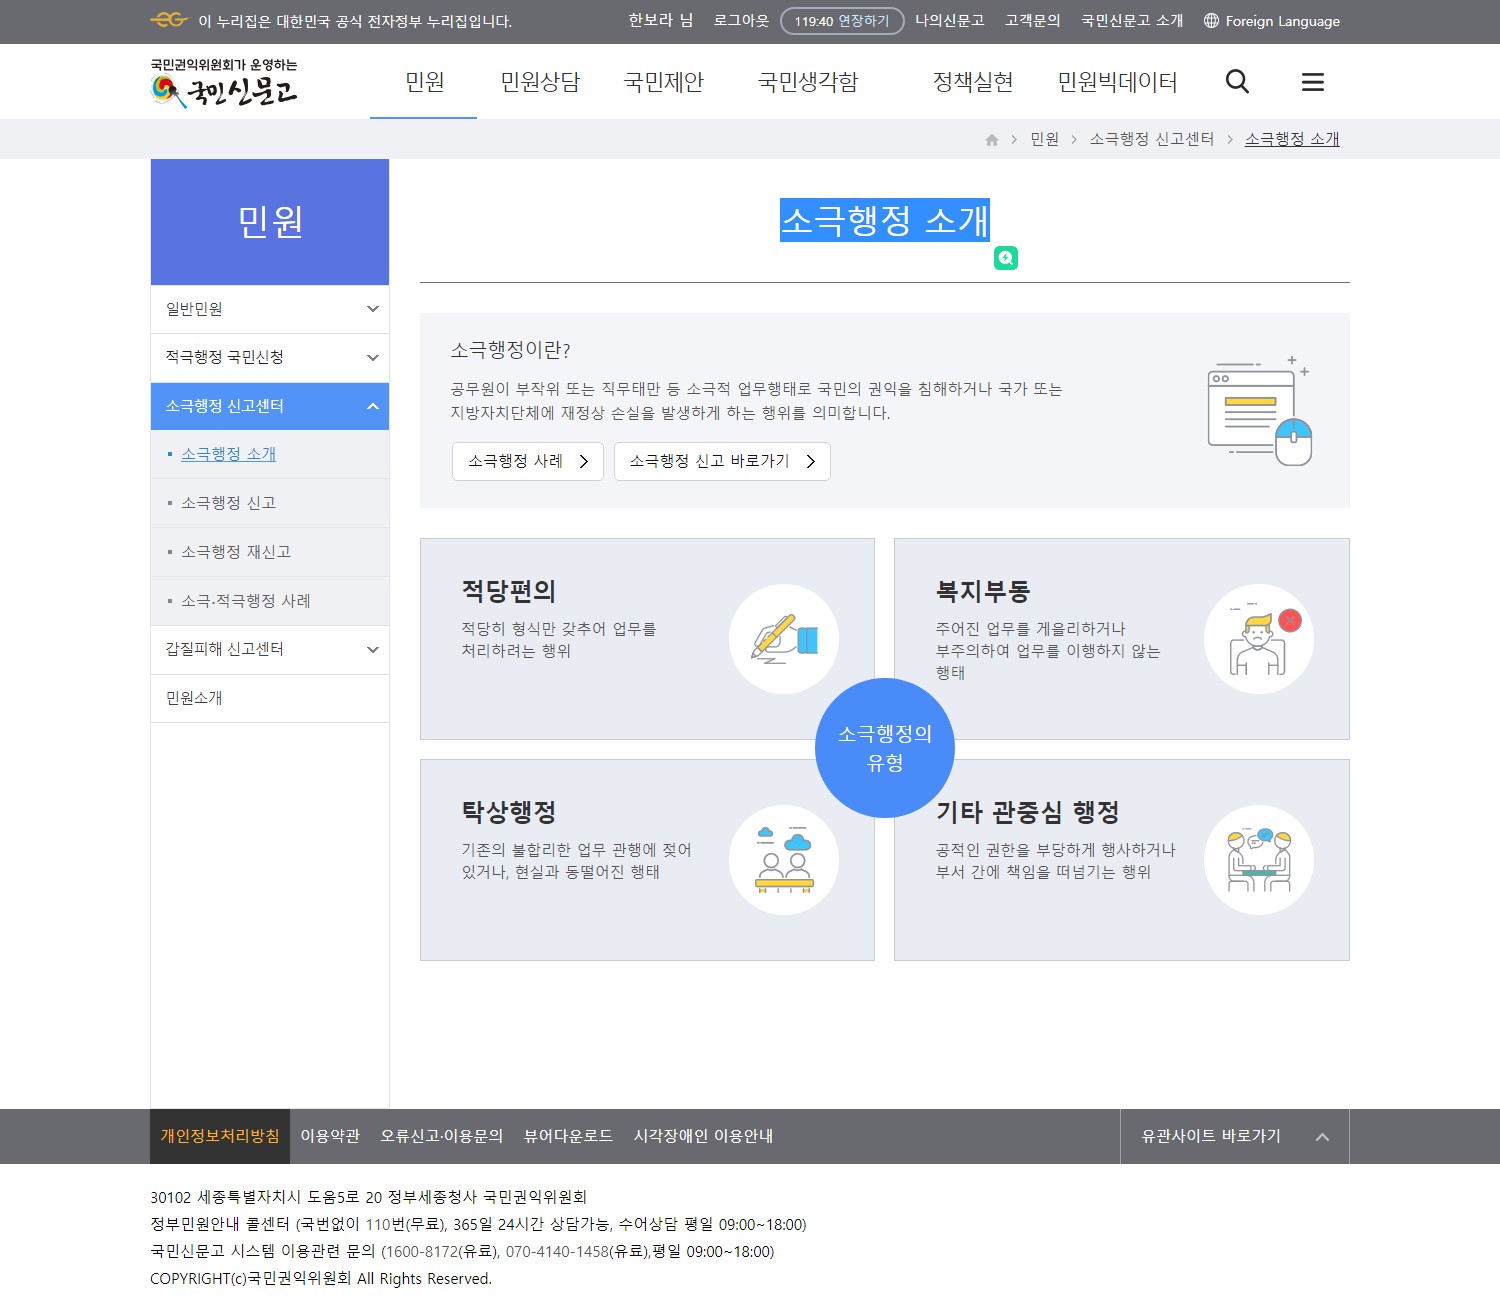Click the 한보라 님 user name

(x=660, y=20)
